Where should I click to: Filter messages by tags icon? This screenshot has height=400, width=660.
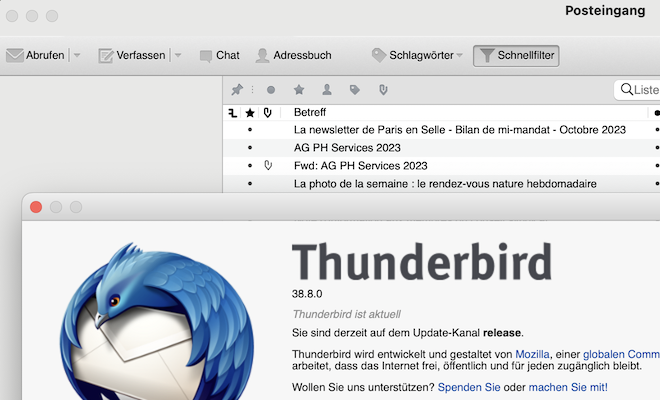(354, 90)
